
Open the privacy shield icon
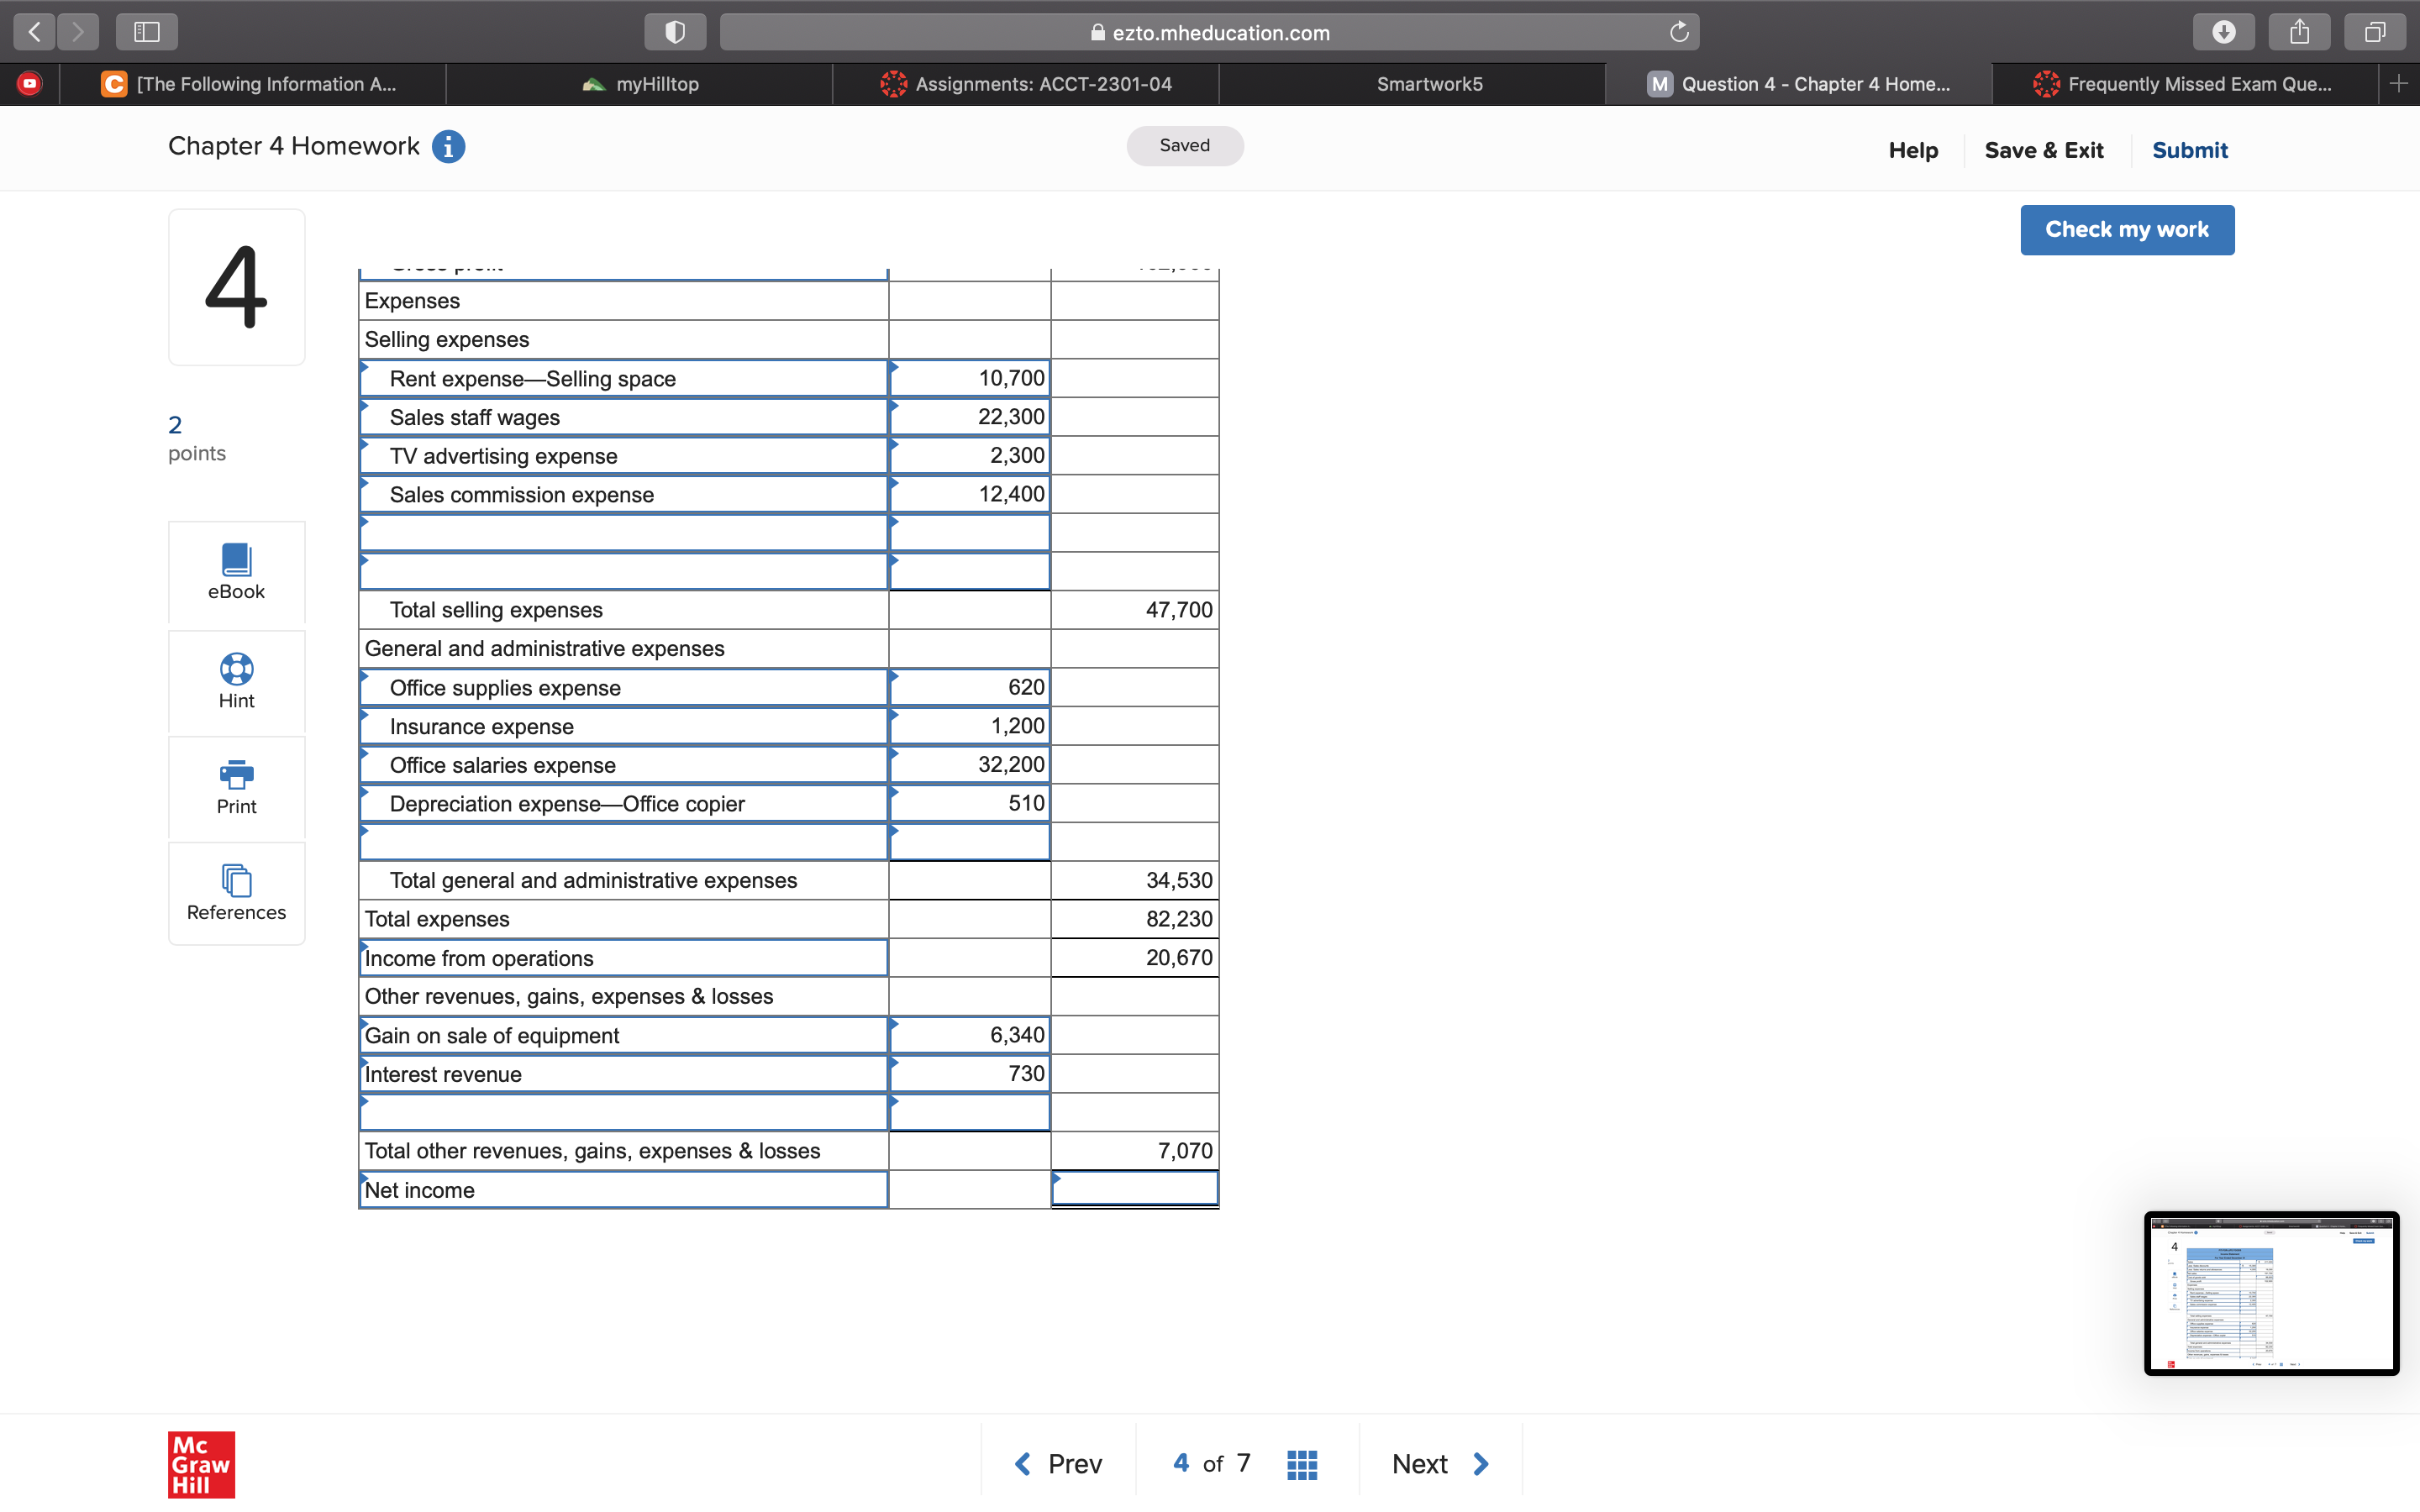(675, 32)
